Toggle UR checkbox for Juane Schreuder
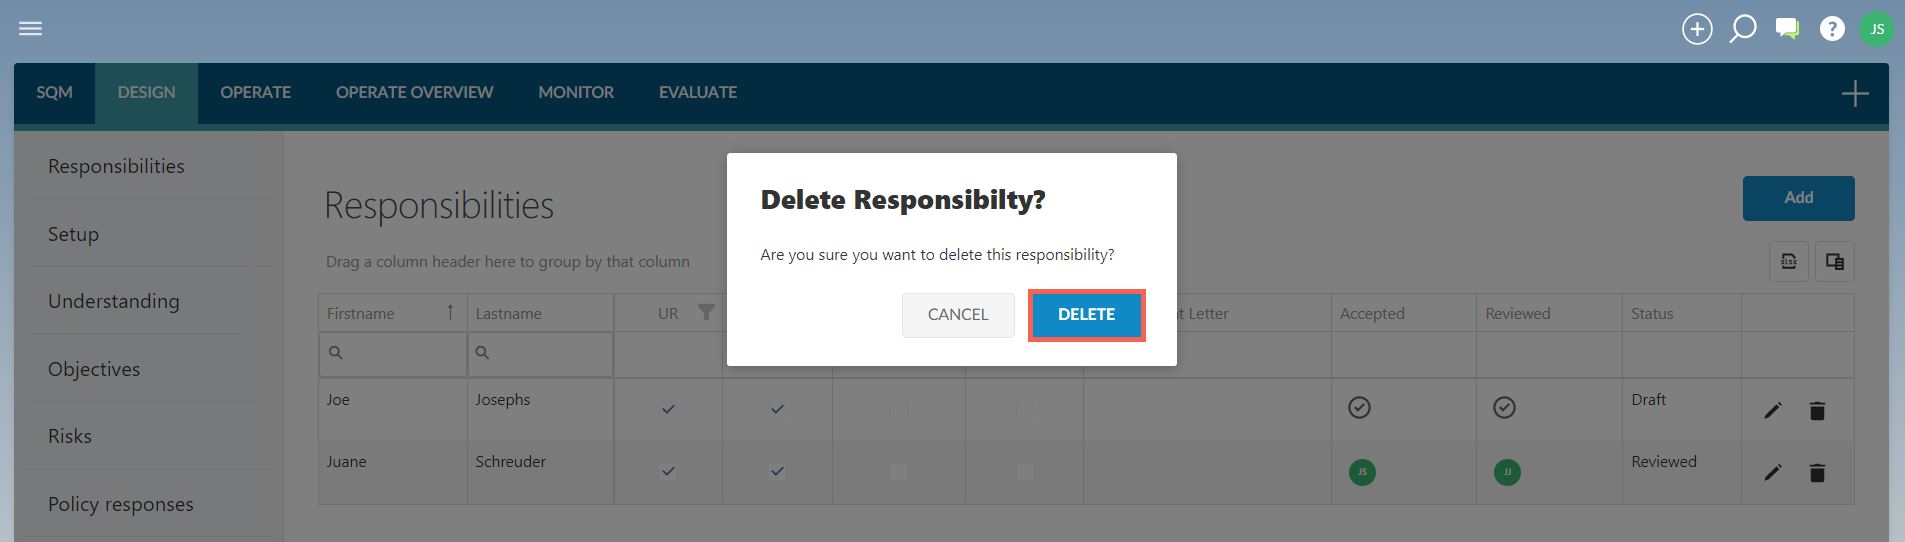1905x542 pixels. (668, 471)
